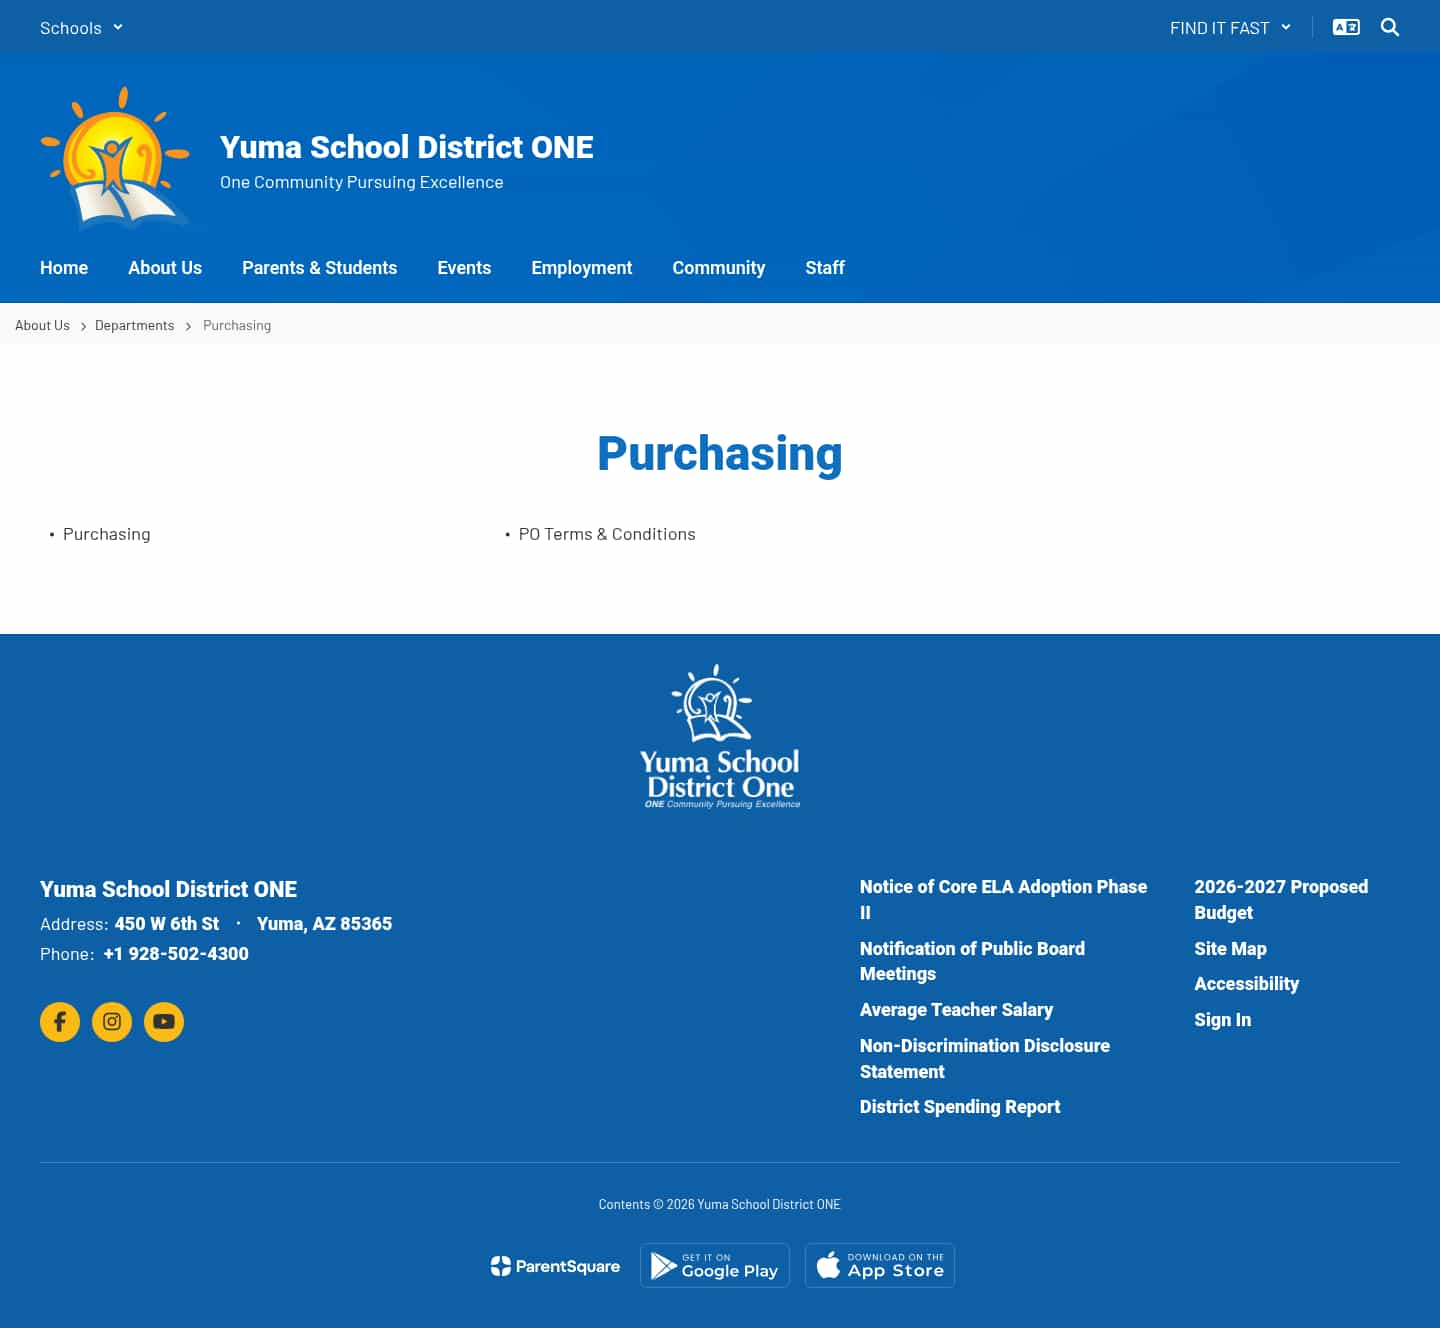Open the 2026-2027 Proposed Budget link
This screenshot has width=1440, height=1328.
click(x=1281, y=899)
